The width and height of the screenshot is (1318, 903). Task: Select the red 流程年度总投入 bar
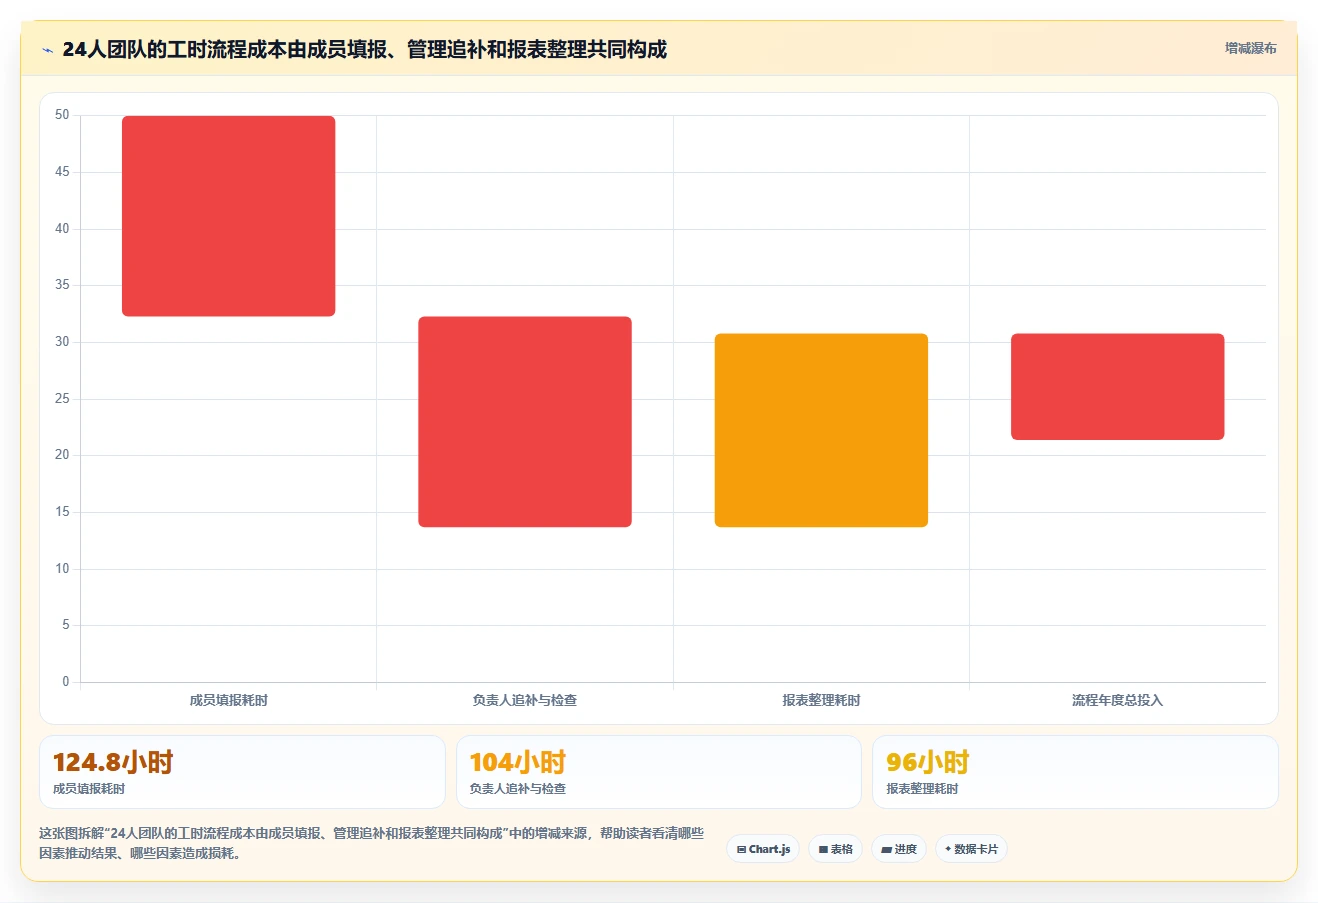coord(1118,387)
